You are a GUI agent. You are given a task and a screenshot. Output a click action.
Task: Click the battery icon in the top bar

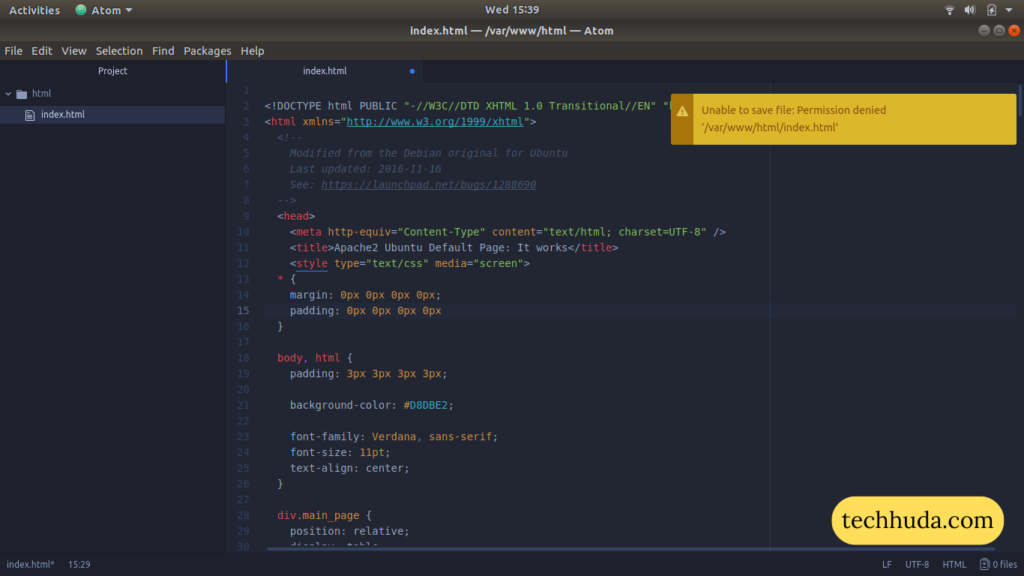pos(991,10)
